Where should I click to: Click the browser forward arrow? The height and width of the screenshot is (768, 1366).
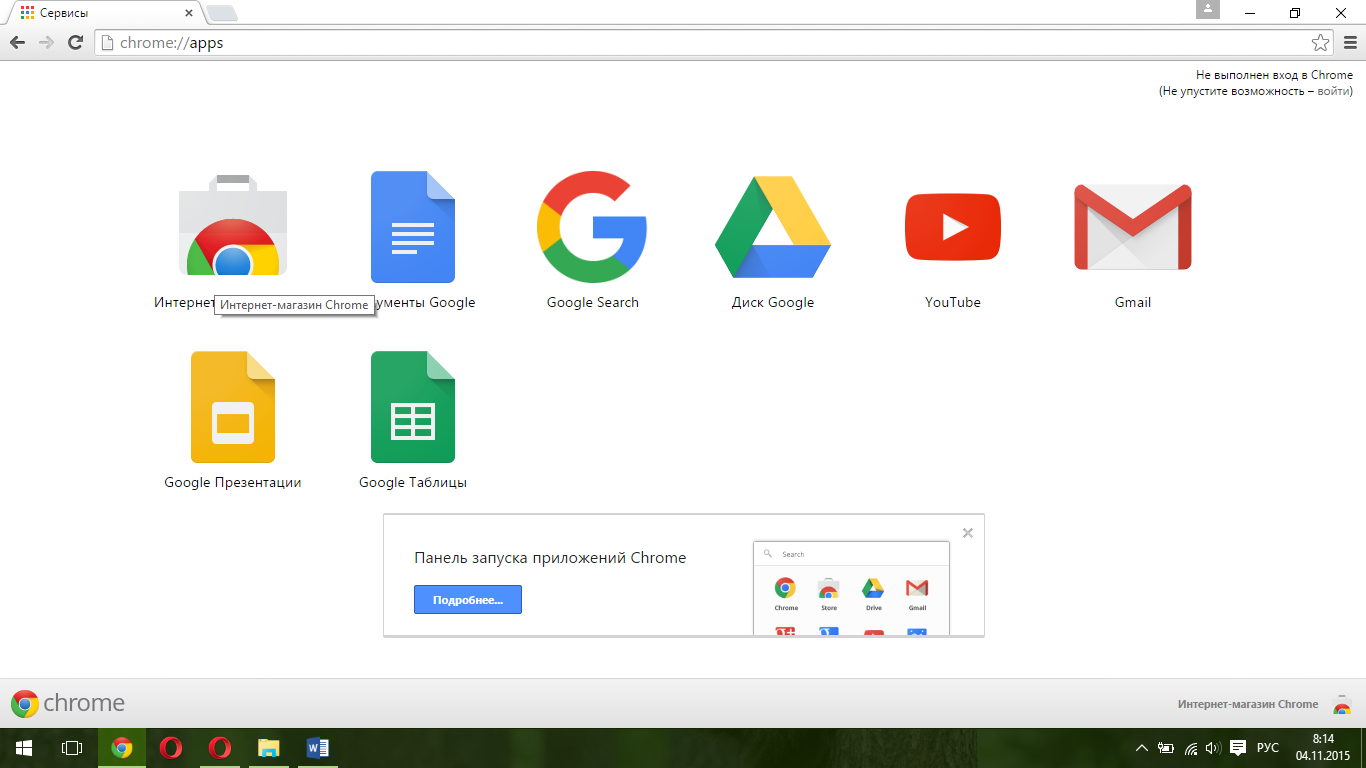(x=46, y=43)
